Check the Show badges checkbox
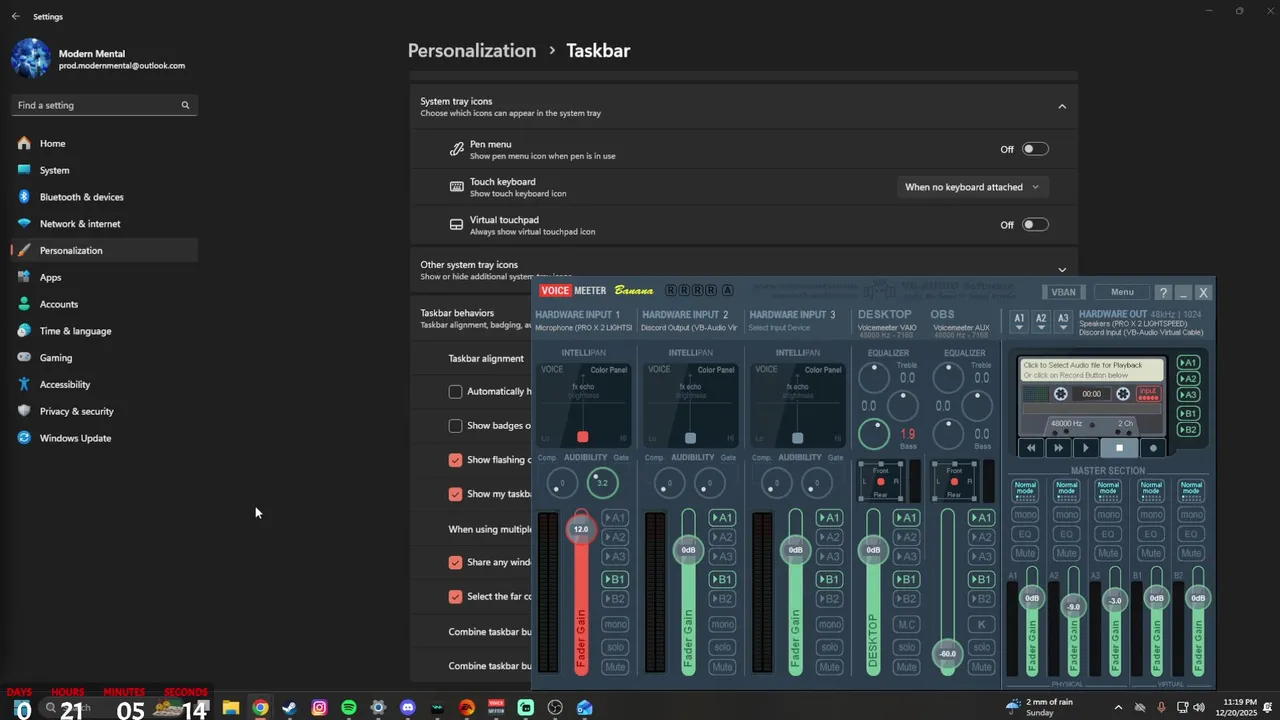The width and height of the screenshot is (1280, 720). point(455,426)
